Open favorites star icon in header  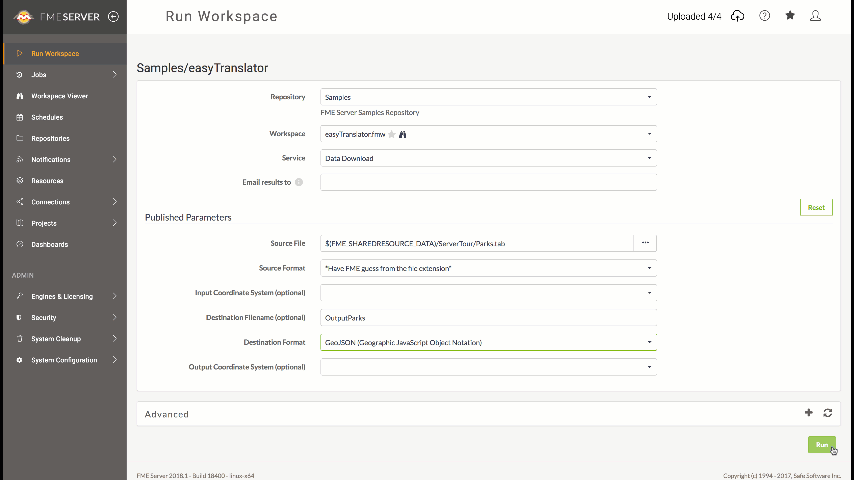point(790,16)
